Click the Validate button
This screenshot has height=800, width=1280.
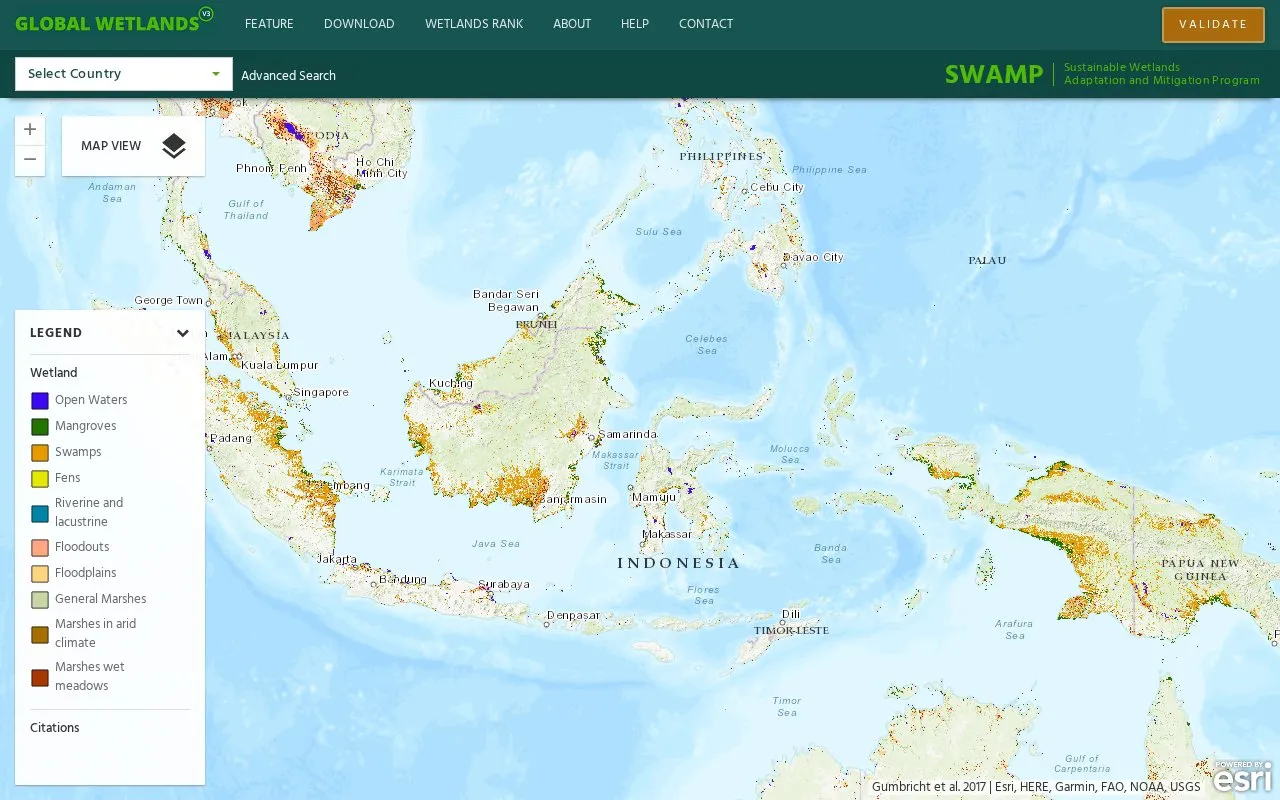pos(1213,25)
